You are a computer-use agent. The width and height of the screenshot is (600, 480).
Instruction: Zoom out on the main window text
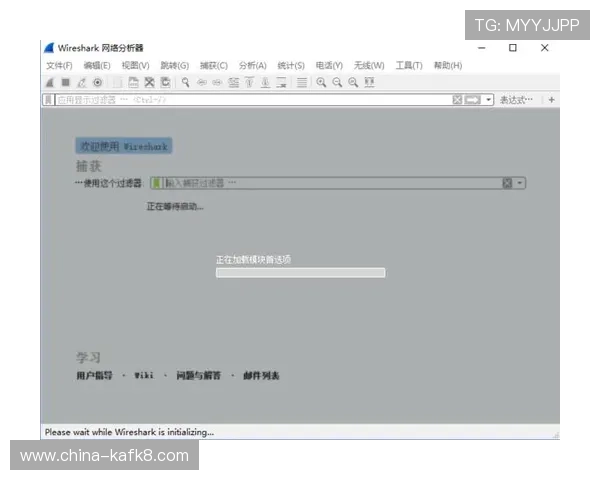point(337,82)
